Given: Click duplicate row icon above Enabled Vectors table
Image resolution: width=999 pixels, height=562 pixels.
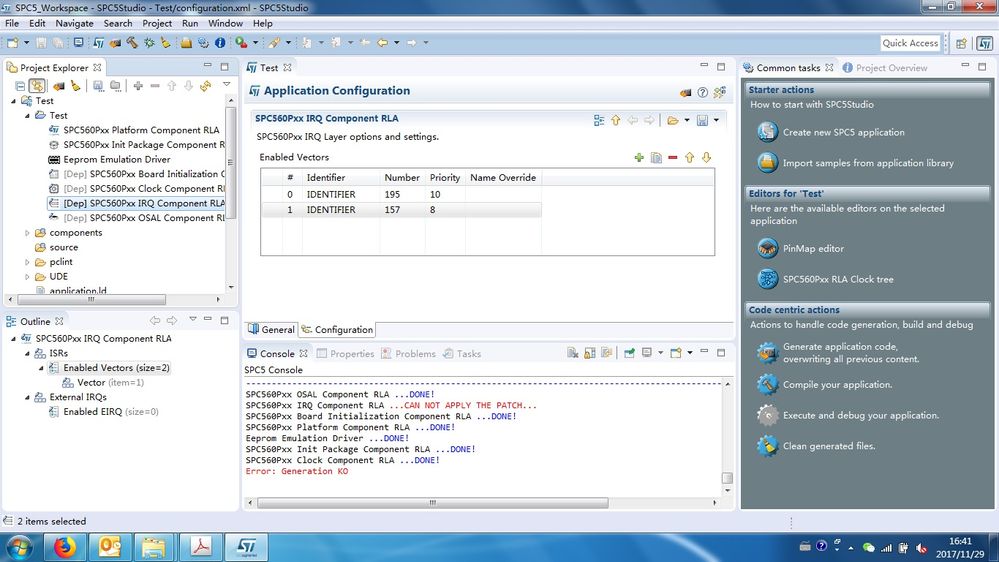Looking at the screenshot, I should pos(656,157).
